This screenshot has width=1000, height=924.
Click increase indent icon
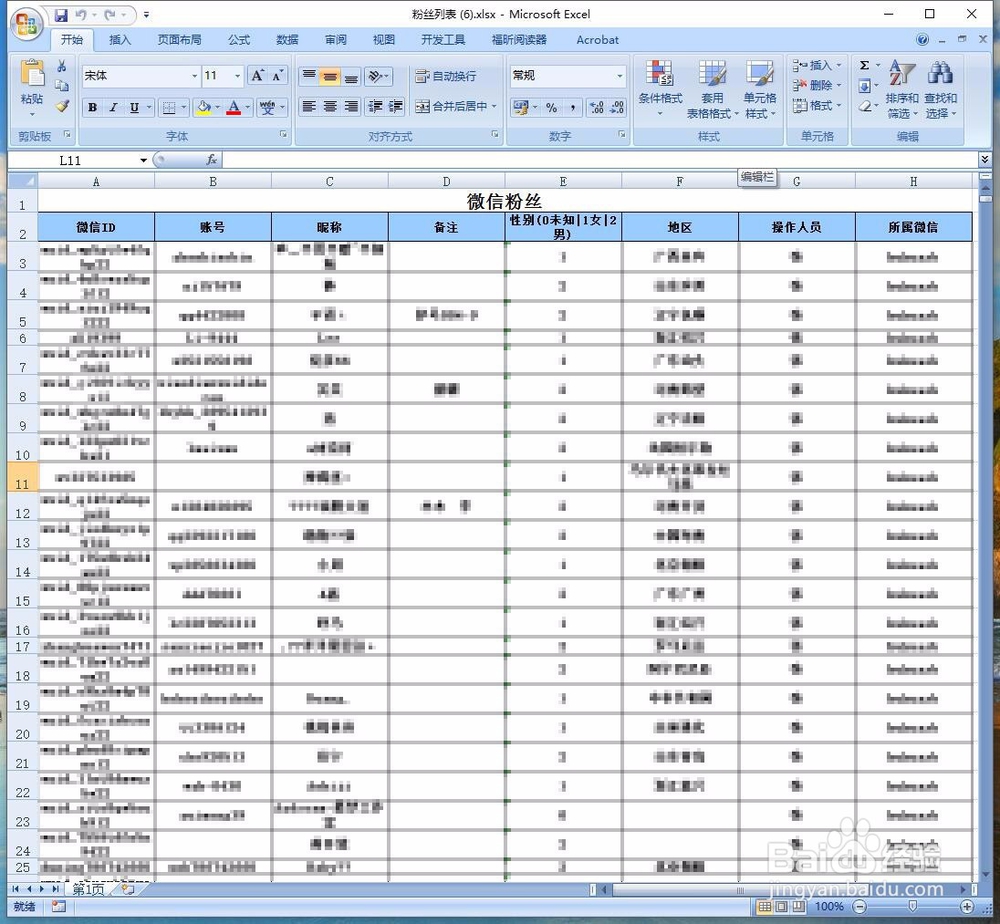[x=395, y=106]
